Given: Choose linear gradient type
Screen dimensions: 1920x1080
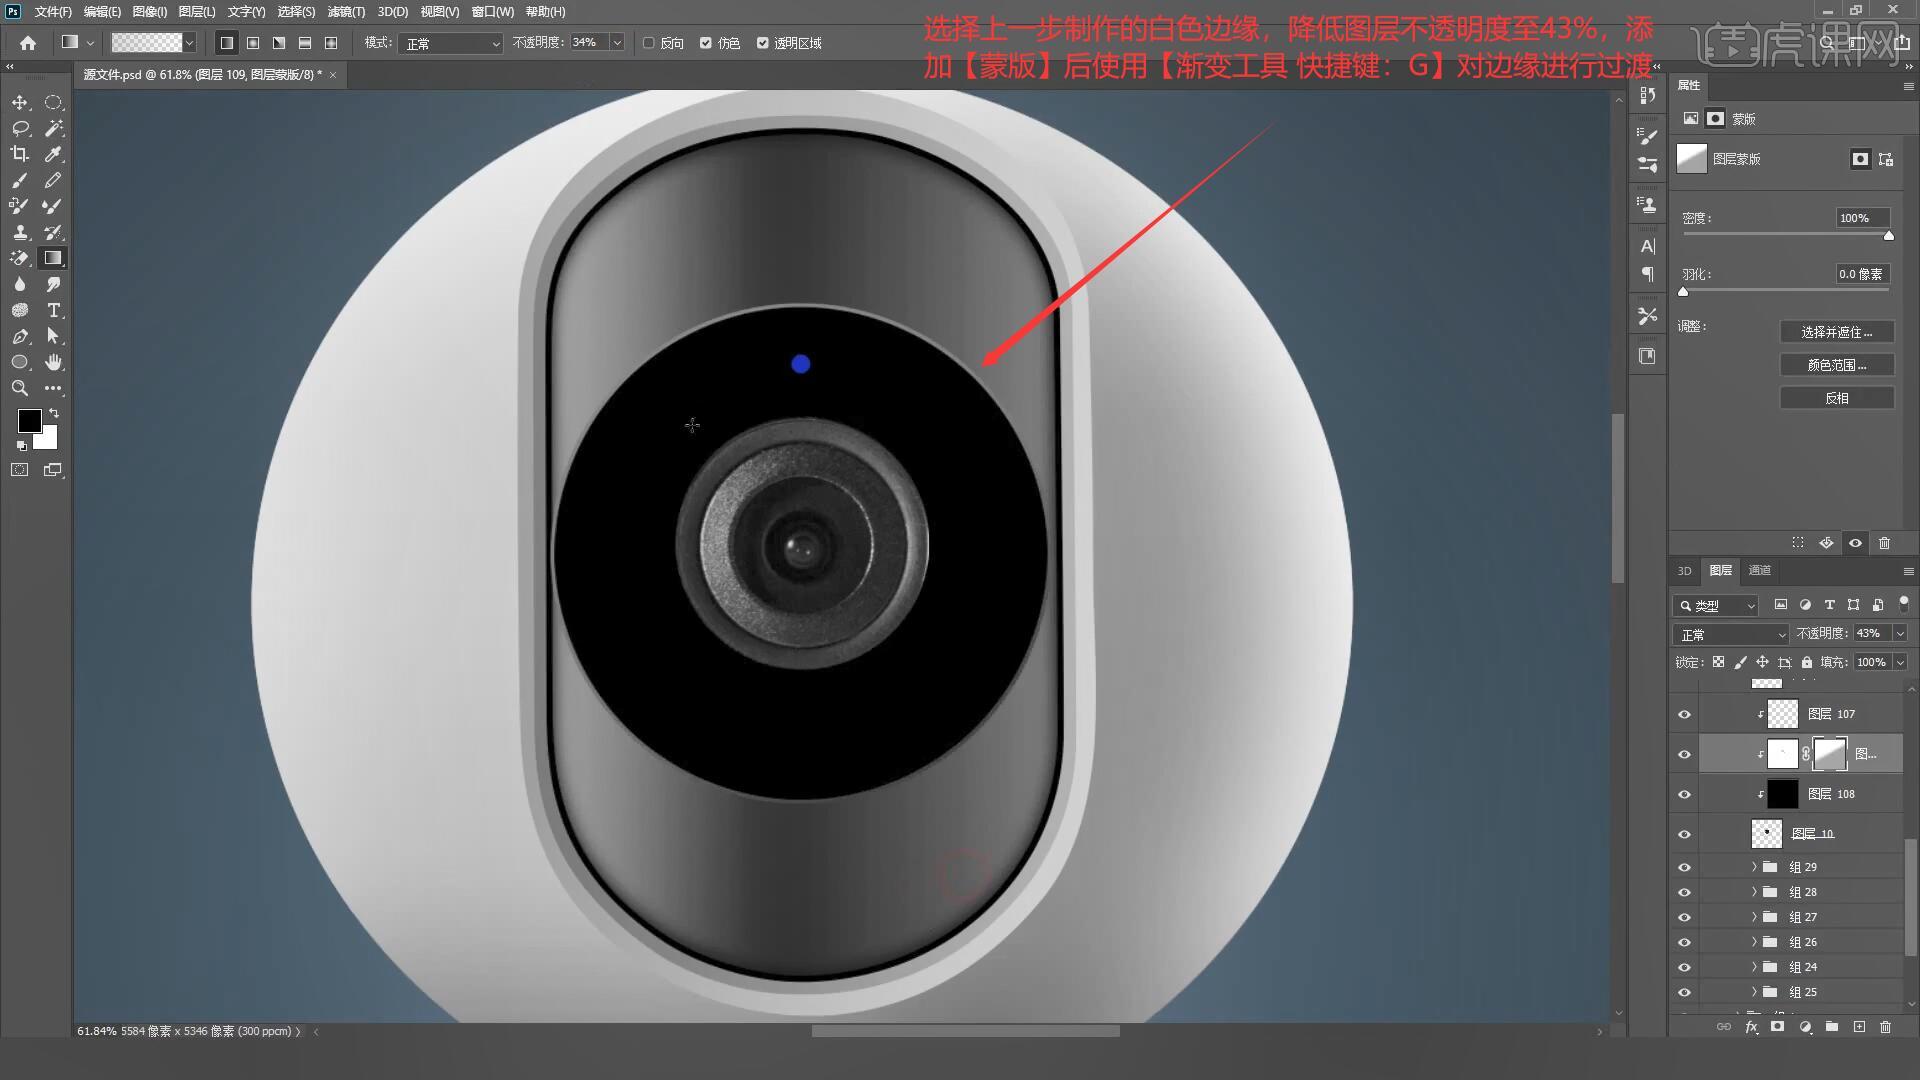Looking at the screenshot, I should tap(227, 43).
